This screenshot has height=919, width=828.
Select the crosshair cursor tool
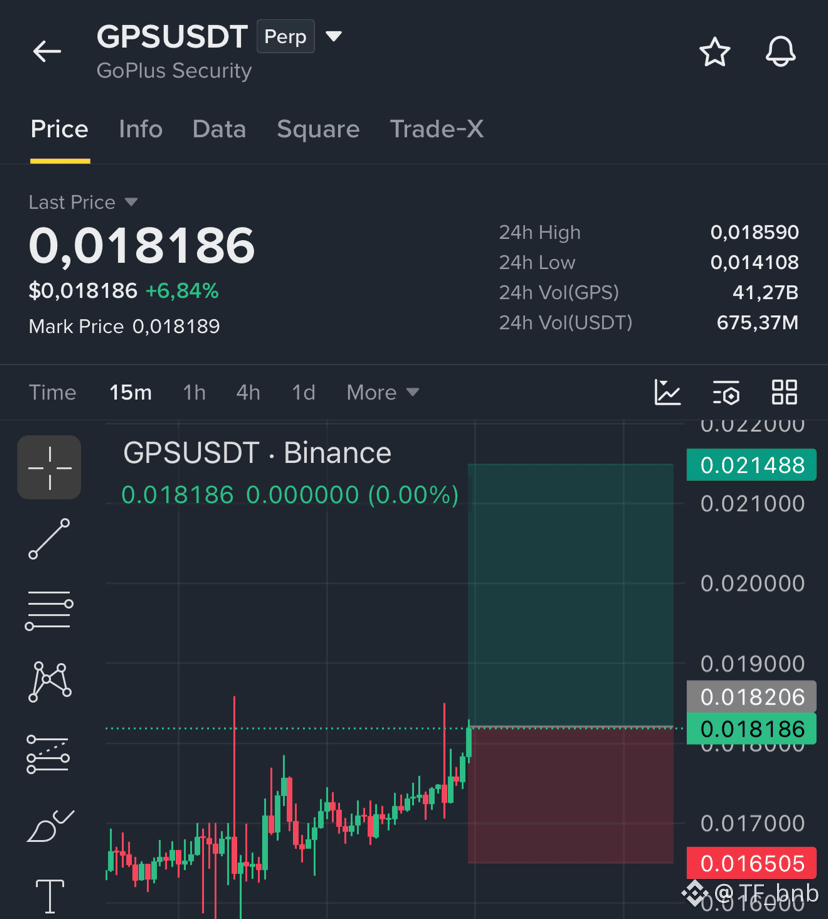[x=49, y=467]
